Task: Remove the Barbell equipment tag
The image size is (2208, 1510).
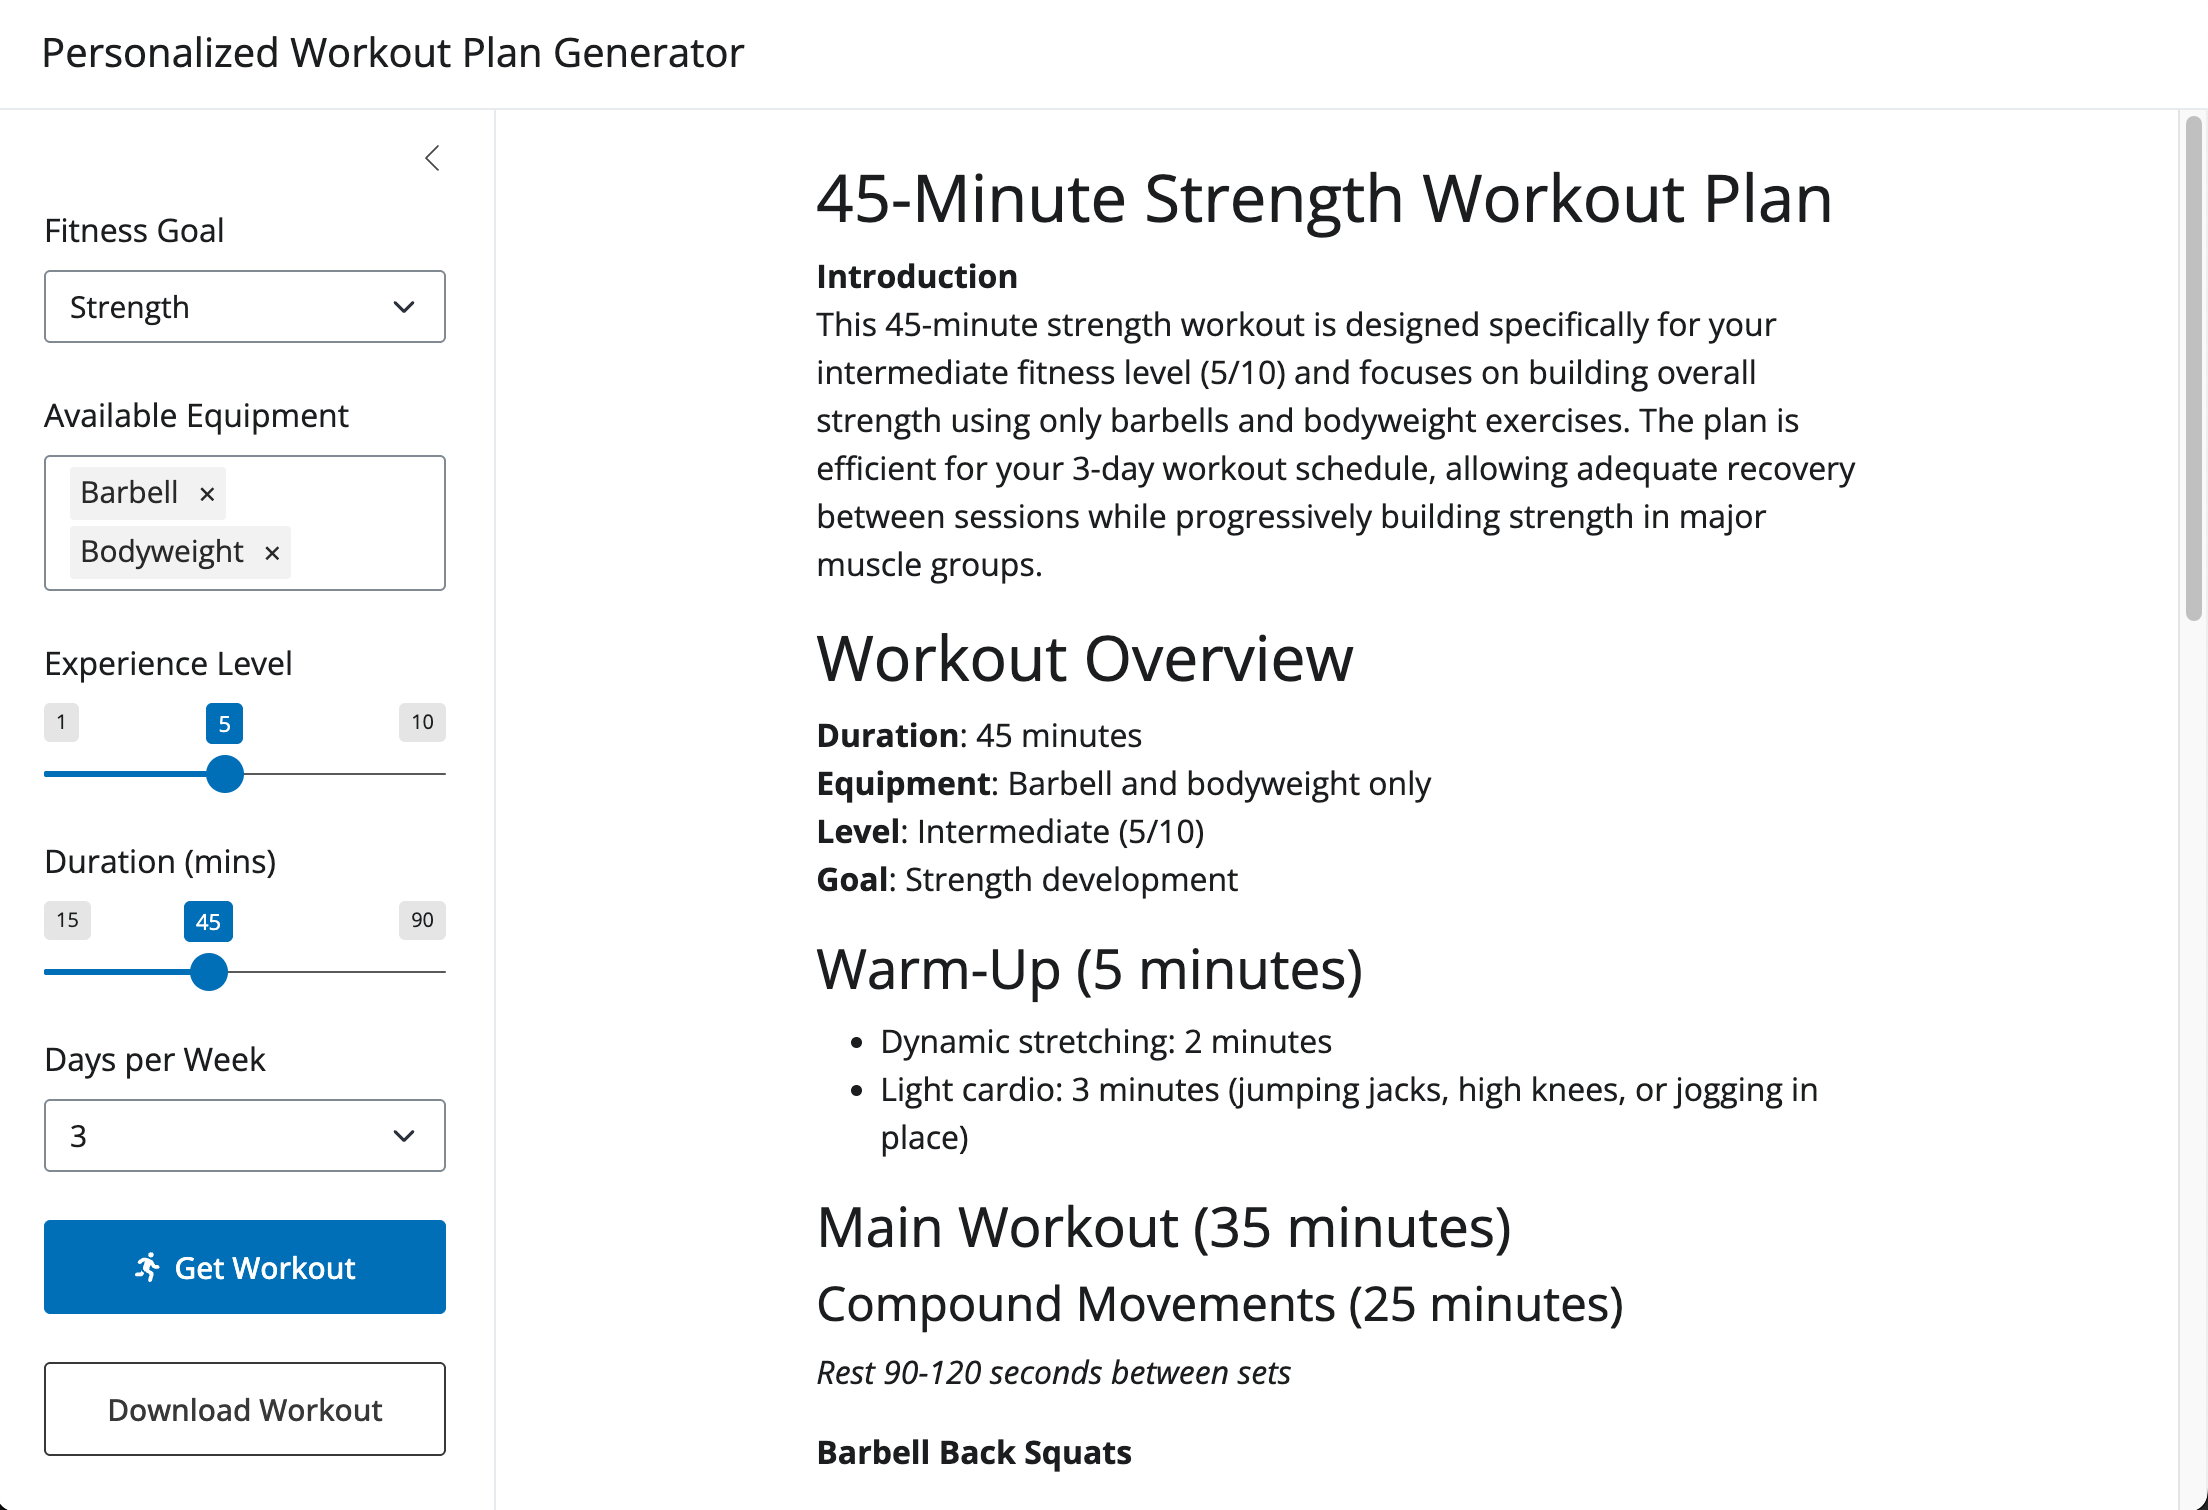Action: 207,494
